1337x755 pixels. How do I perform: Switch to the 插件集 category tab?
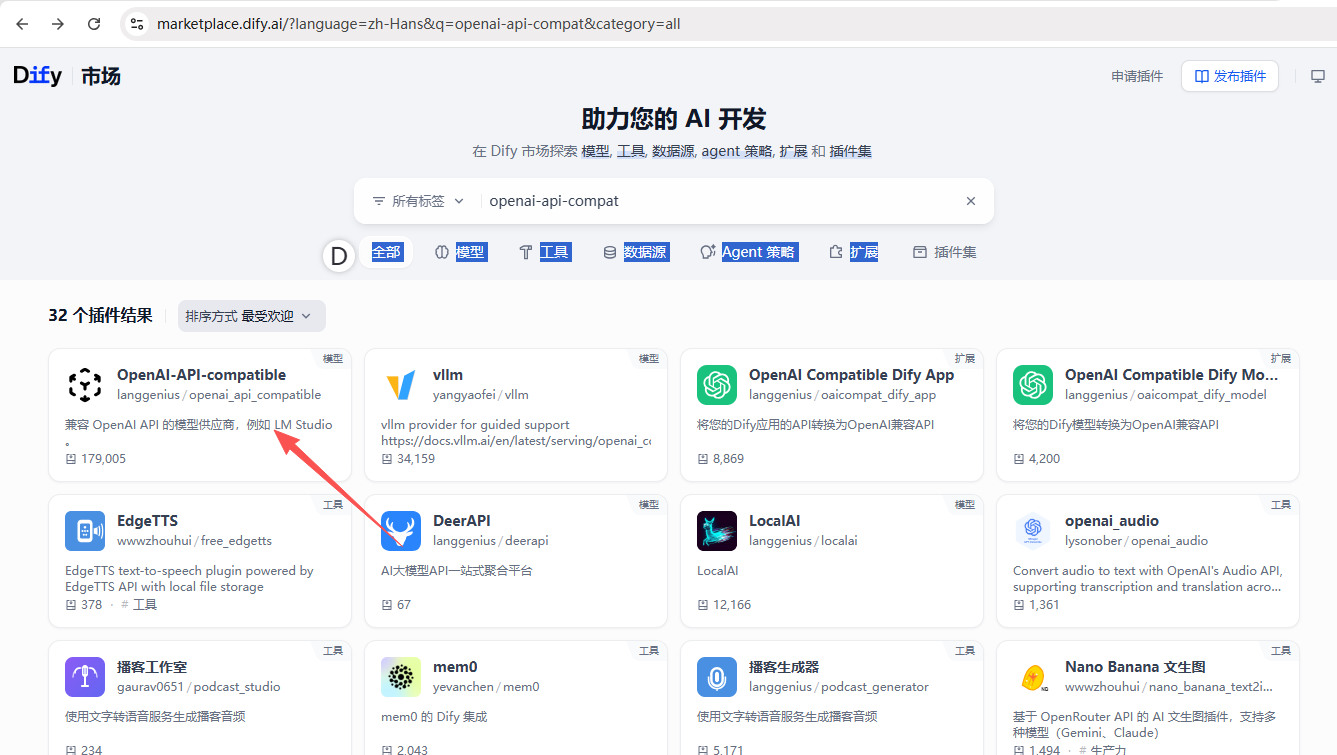(x=945, y=252)
